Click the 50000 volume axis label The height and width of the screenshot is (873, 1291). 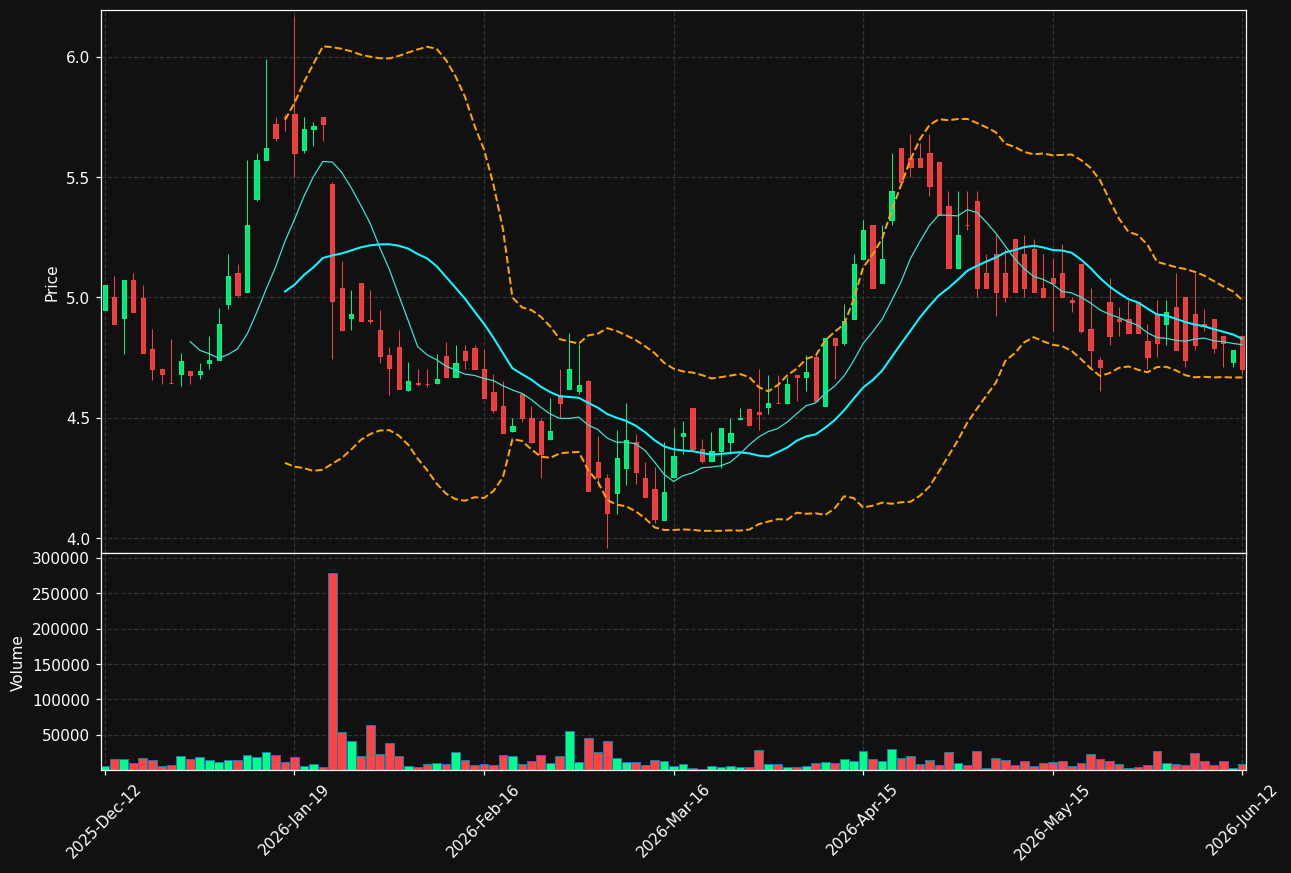[x=65, y=736]
